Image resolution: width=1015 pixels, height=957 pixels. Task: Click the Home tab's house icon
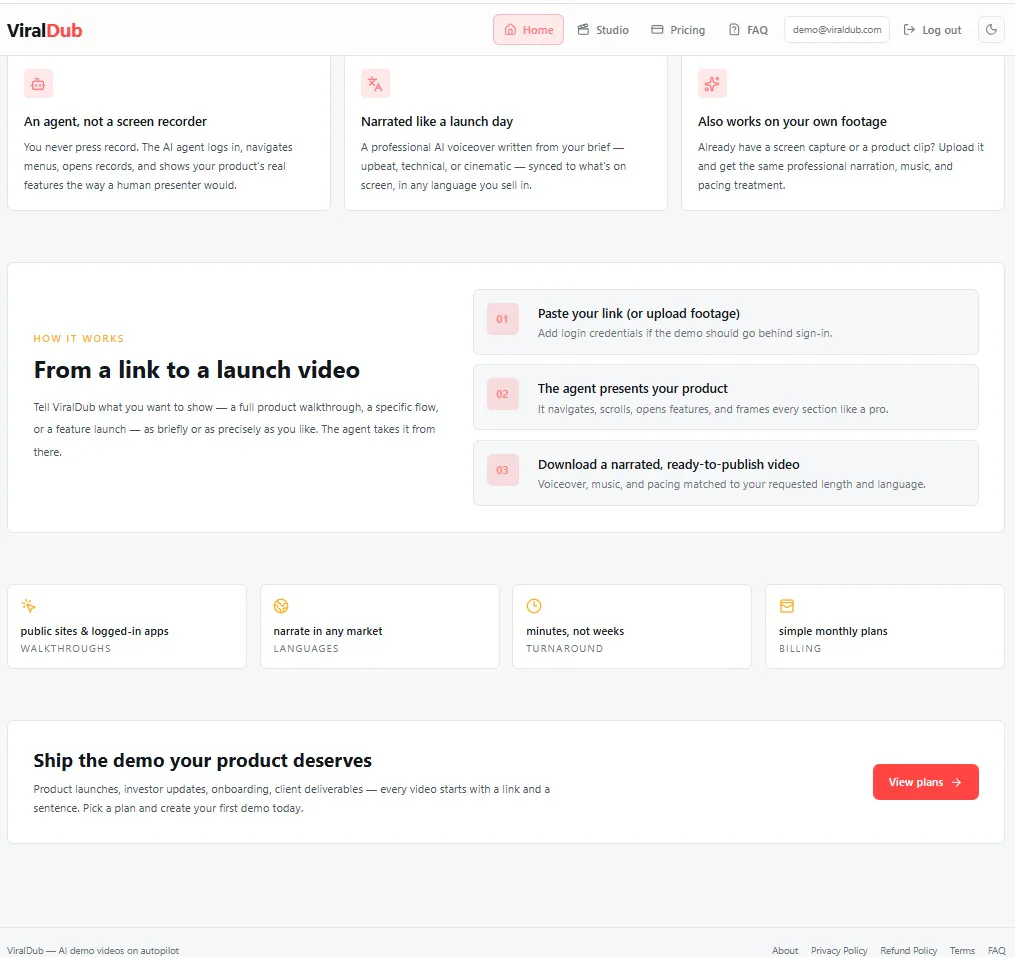click(x=510, y=30)
